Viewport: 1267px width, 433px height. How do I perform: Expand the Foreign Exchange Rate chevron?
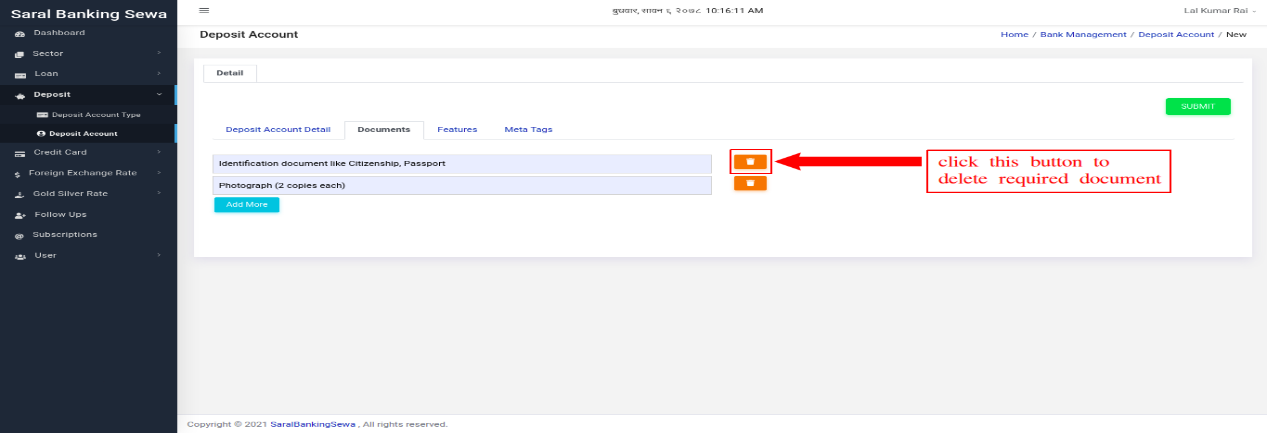(159, 173)
